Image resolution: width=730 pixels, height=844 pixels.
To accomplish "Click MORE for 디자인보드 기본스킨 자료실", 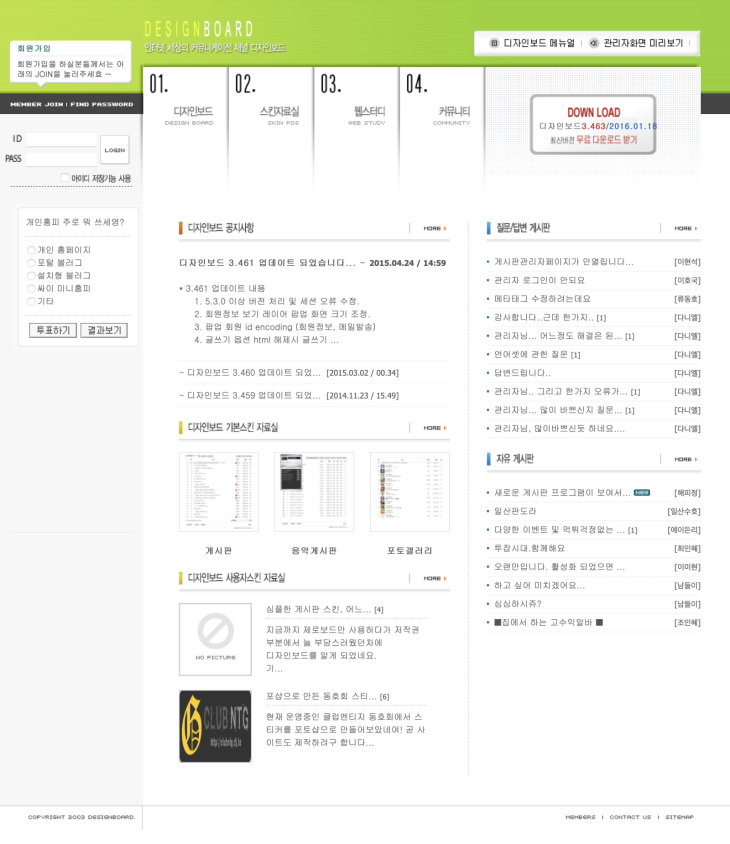I will tap(435, 428).
